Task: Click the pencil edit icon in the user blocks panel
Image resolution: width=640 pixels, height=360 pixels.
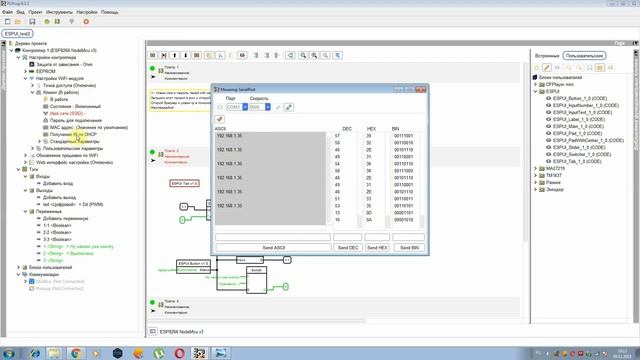Action: tap(547, 68)
